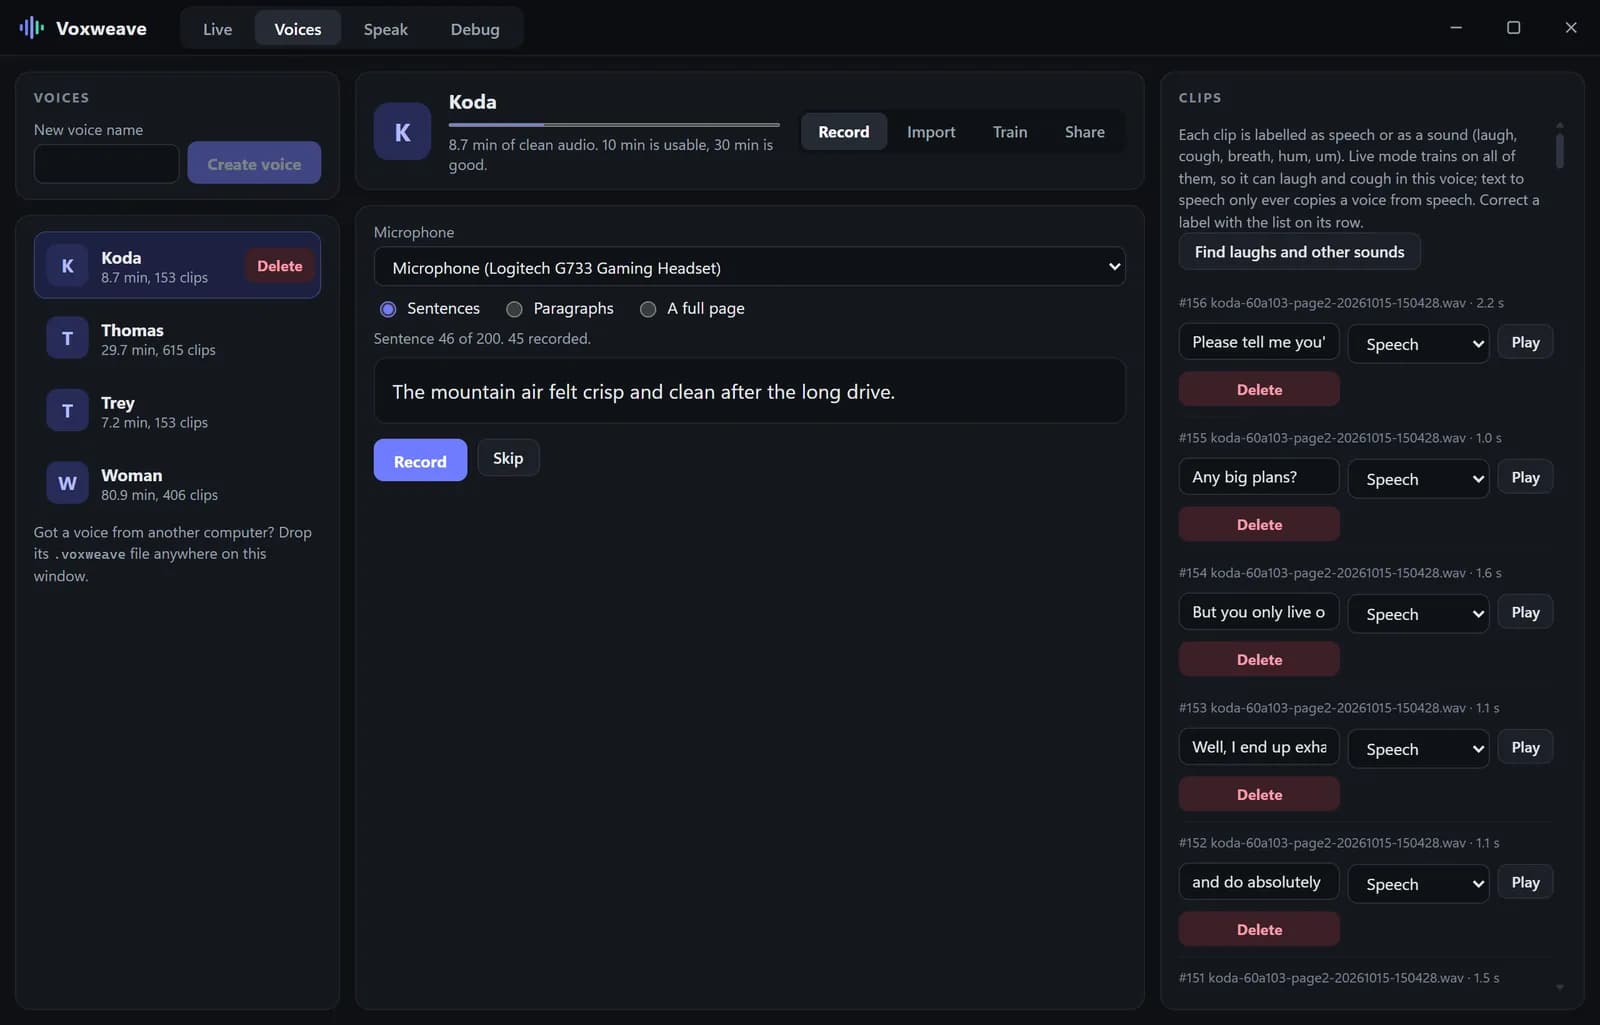Click the Koda avatar in the voices list
Image resolution: width=1600 pixels, height=1025 pixels.
(67, 266)
